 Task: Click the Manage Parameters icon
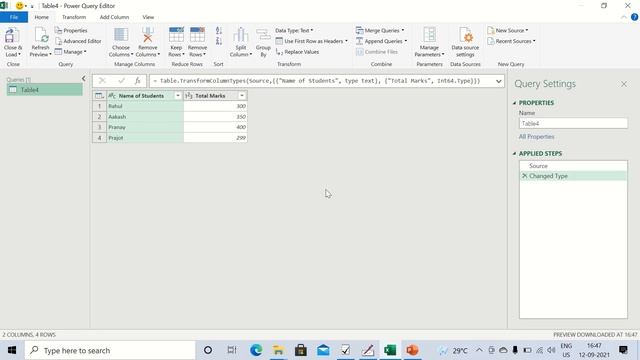[x=429, y=35]
